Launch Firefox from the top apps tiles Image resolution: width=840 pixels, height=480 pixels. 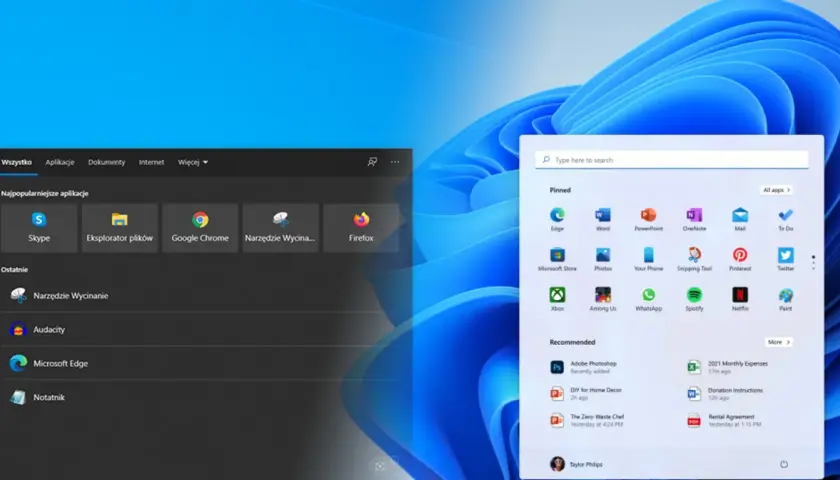click(361, 228)
